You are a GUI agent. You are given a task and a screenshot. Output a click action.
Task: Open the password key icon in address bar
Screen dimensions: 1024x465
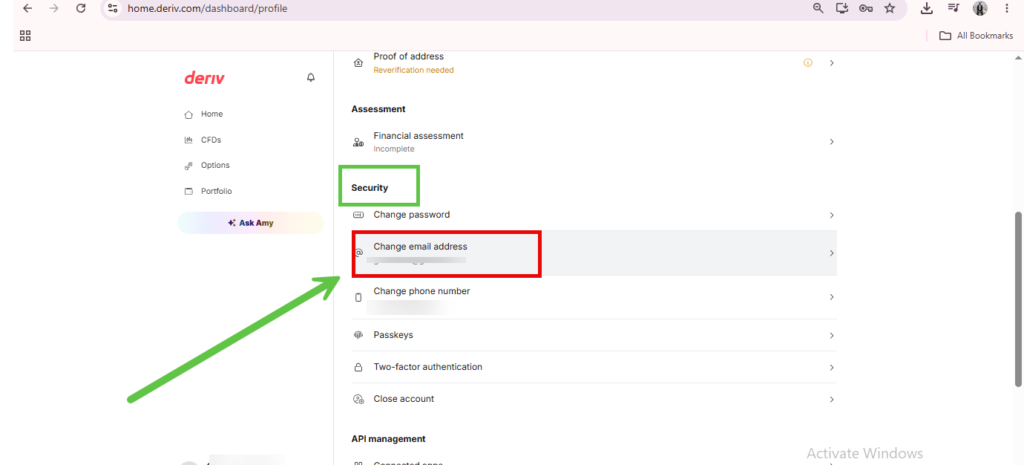tap(866, 8)
